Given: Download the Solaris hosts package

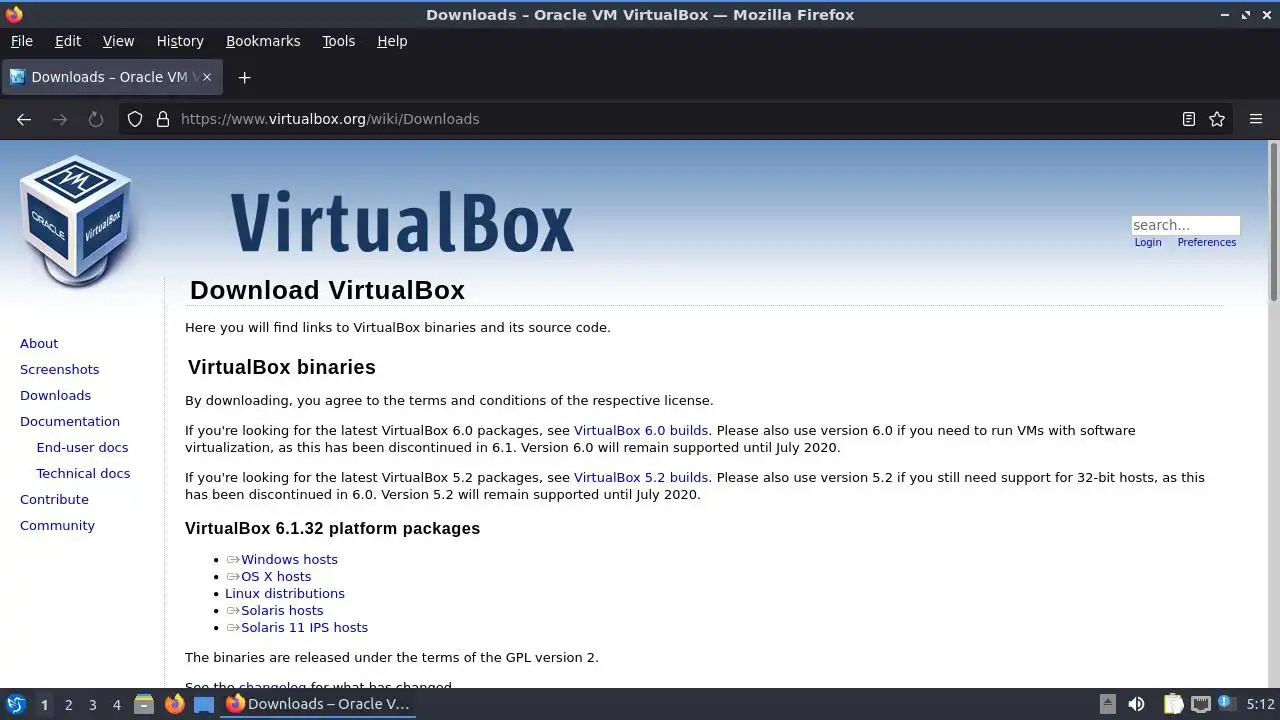Looking at the screenshot, I should (x=282, y=610).
